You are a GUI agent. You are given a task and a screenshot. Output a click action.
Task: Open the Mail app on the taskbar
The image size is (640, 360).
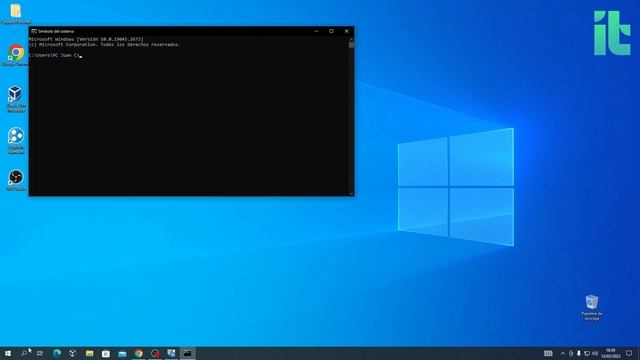point(122,353)
